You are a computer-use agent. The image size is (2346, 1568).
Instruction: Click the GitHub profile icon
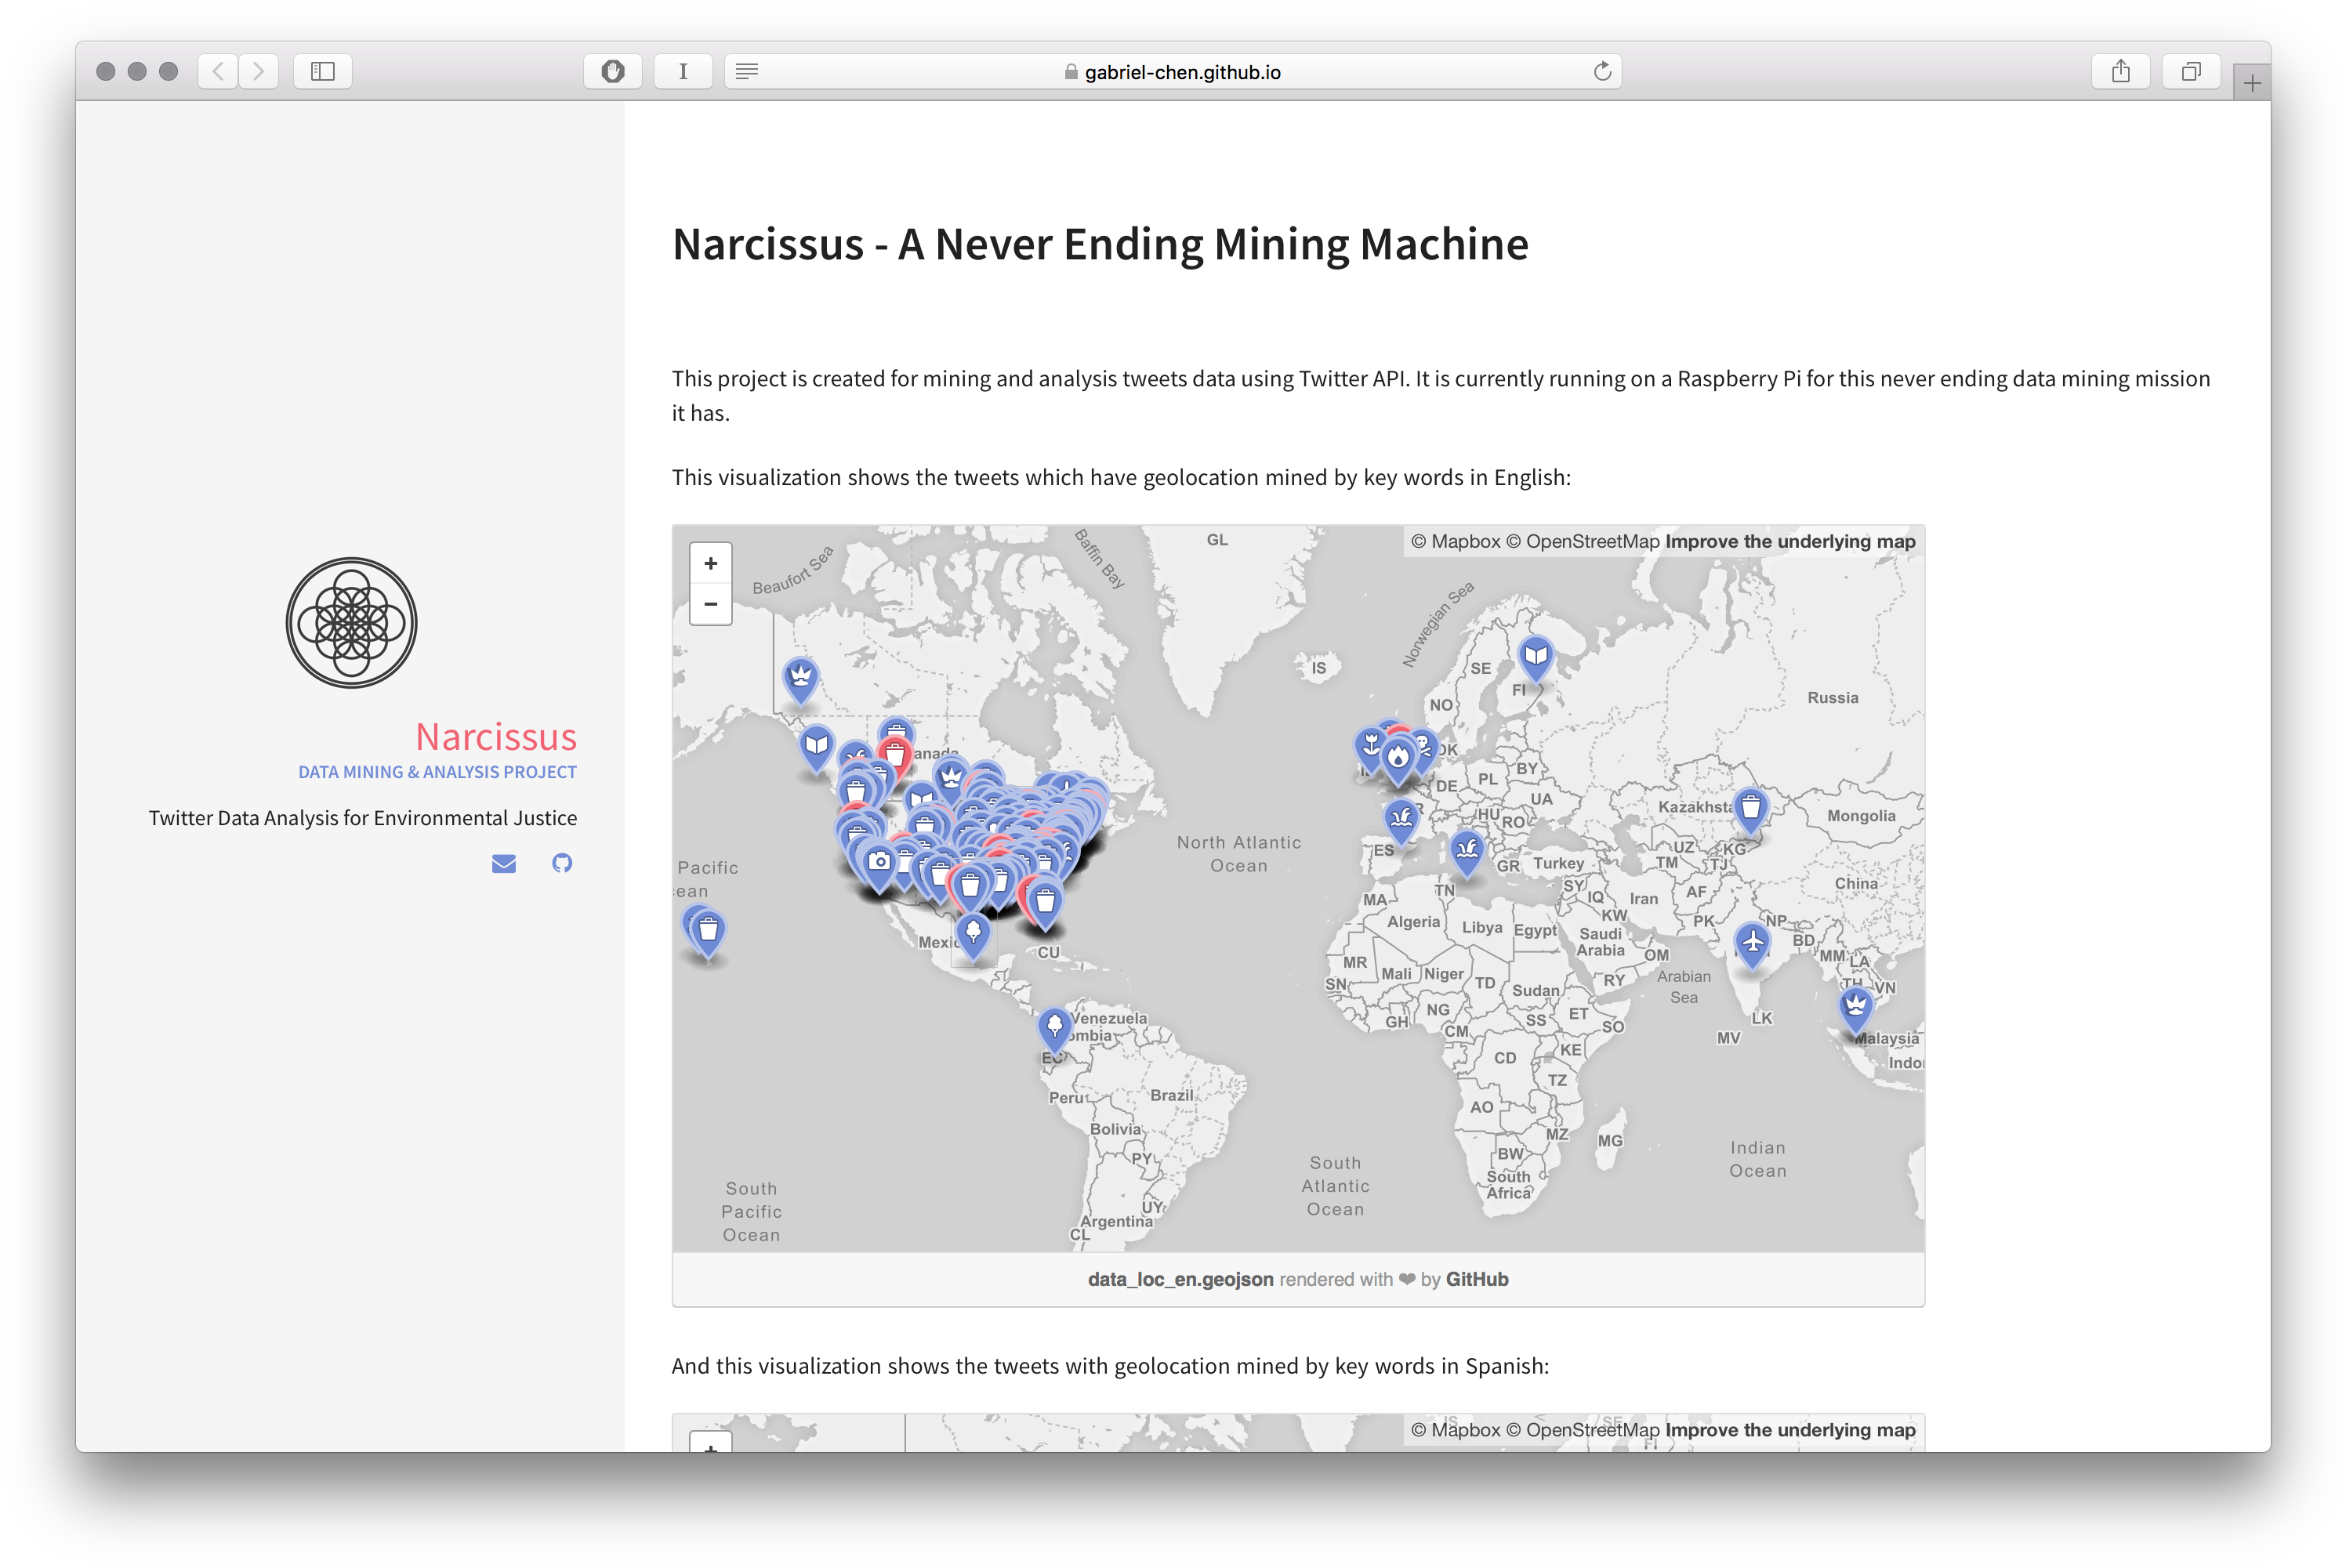pos(562,861)
